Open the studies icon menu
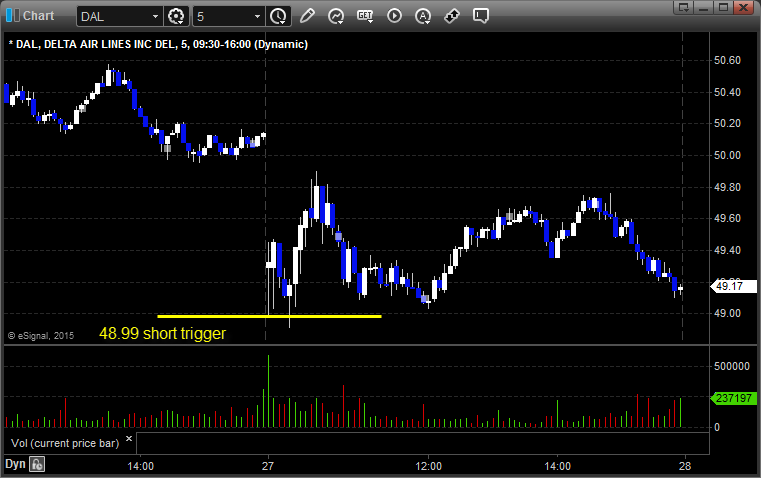This screenshot has width=761, height=478. point(336,16)
